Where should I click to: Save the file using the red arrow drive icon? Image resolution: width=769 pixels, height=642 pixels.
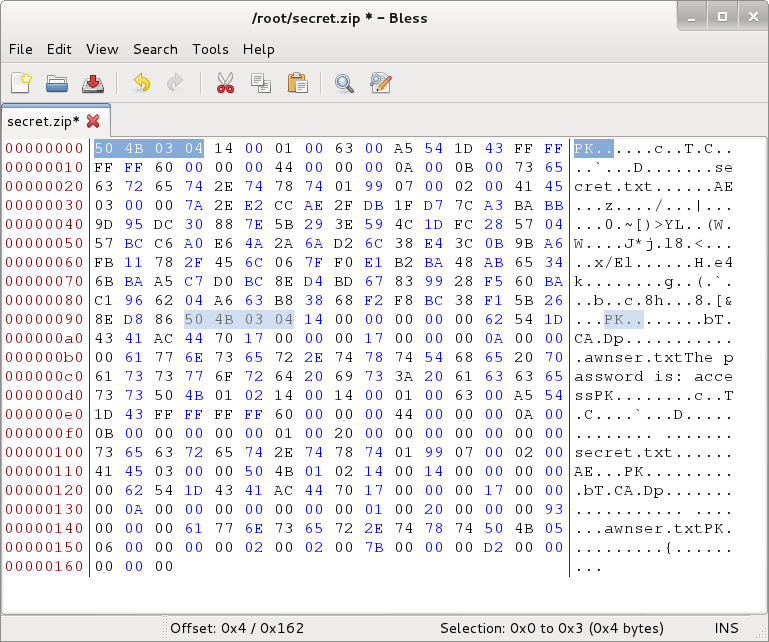pos(93,83)
